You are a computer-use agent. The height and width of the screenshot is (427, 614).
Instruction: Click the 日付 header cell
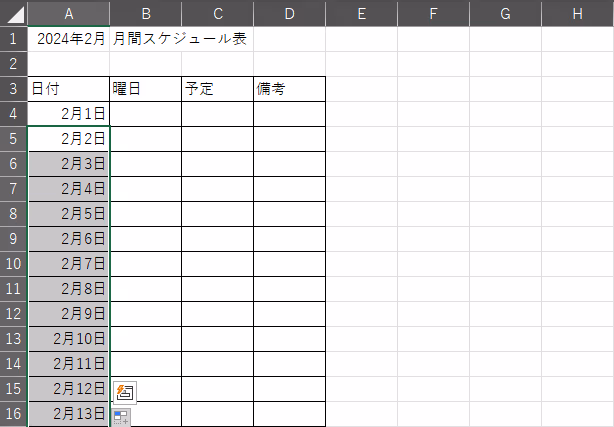coord(69,89)
